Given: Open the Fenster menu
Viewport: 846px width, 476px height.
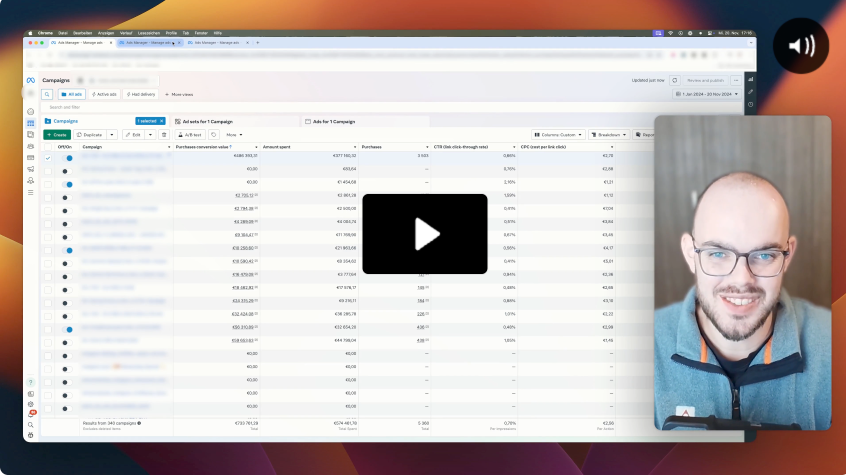Looking at the screenshot, I should (x=201, y=33).
